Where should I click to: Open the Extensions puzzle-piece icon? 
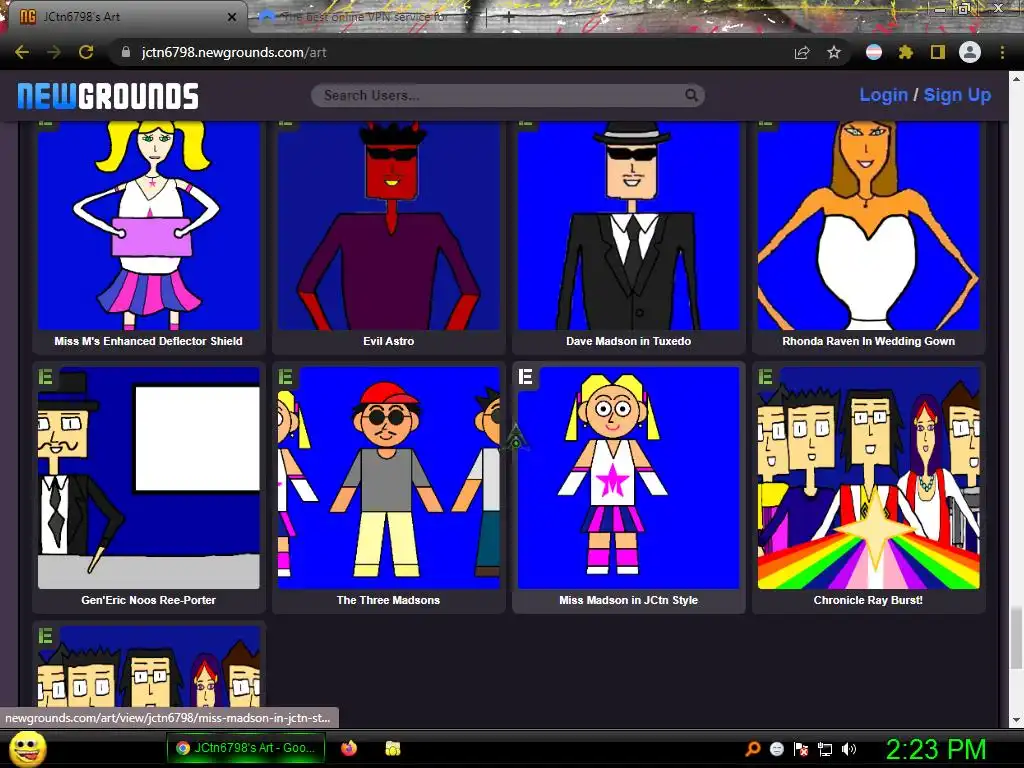point(905,52)
